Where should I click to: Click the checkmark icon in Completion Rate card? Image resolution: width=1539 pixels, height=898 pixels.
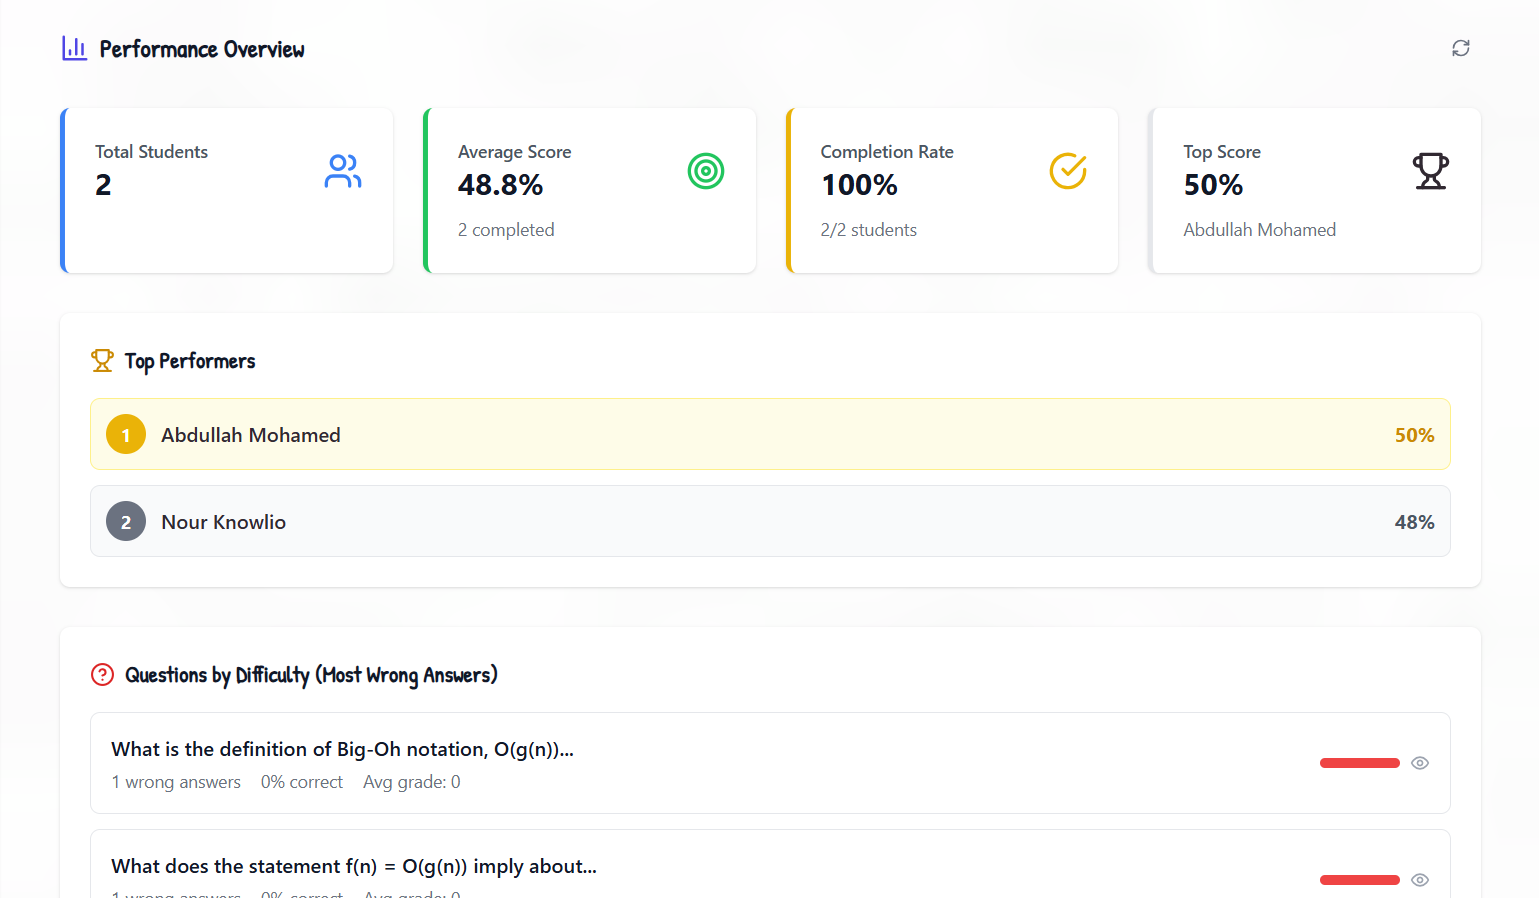coord(1067,171)
